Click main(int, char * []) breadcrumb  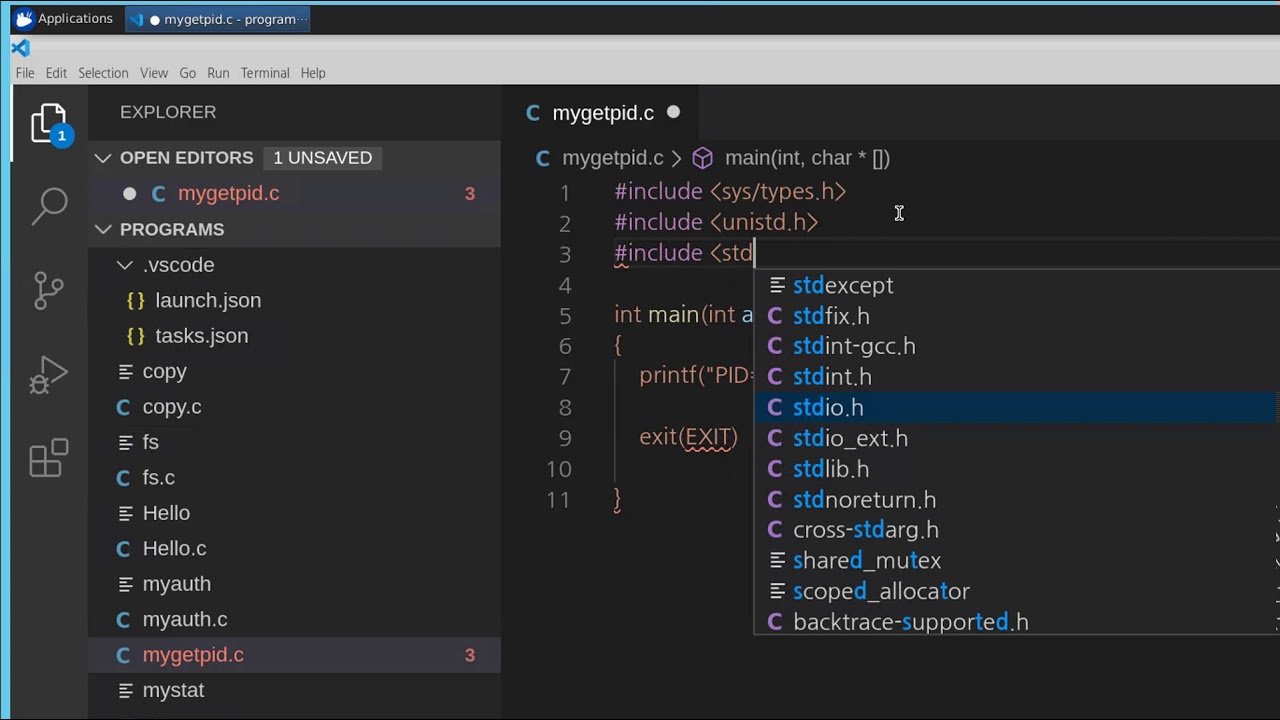pyautogui.click(x=806, y=158)
